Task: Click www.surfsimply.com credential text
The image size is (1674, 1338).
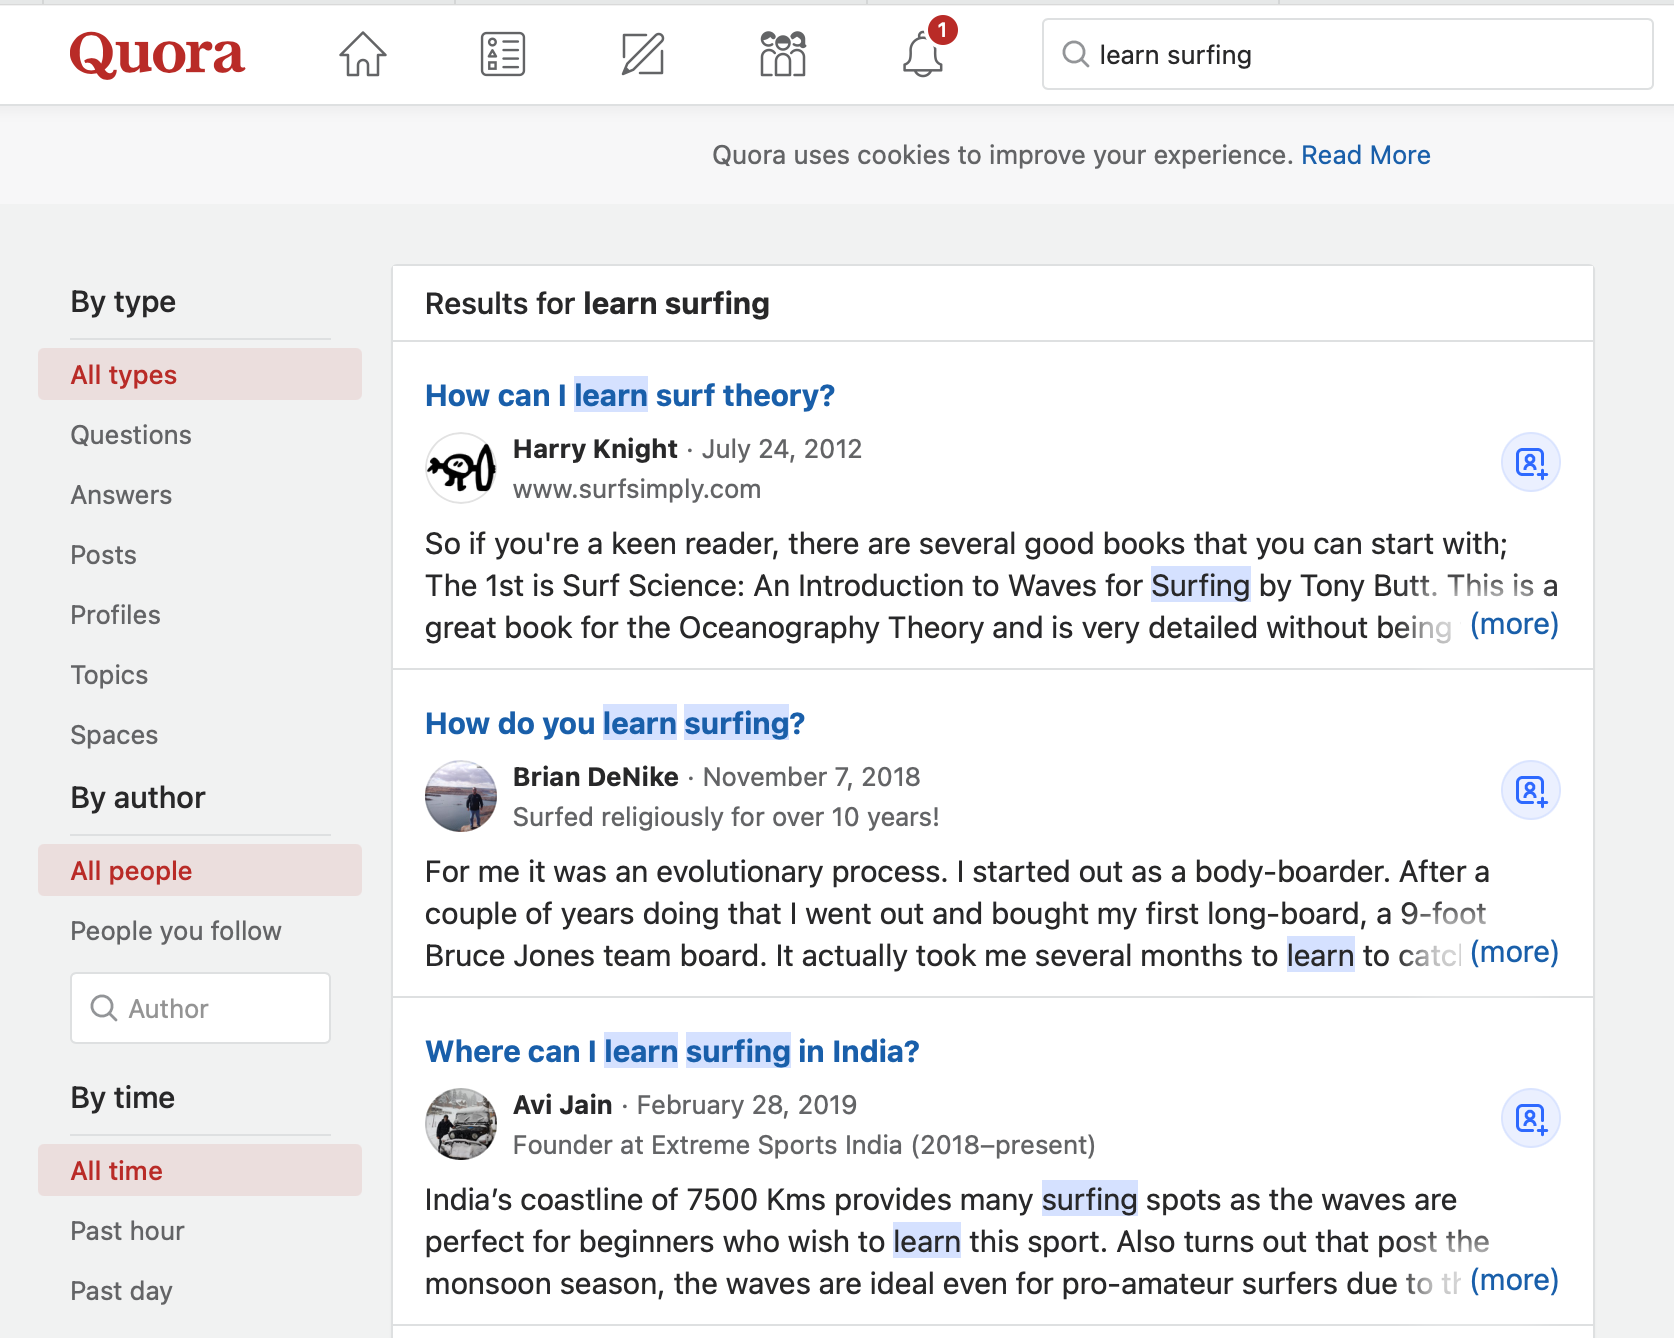Action: pyautogui.click(x=636, y=489)
